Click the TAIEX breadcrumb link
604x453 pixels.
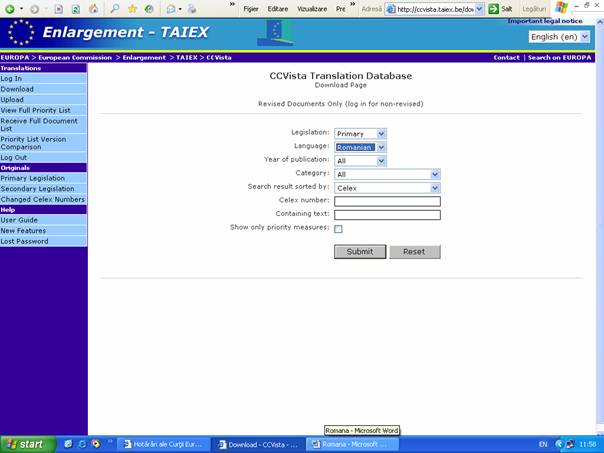point(187,57)
